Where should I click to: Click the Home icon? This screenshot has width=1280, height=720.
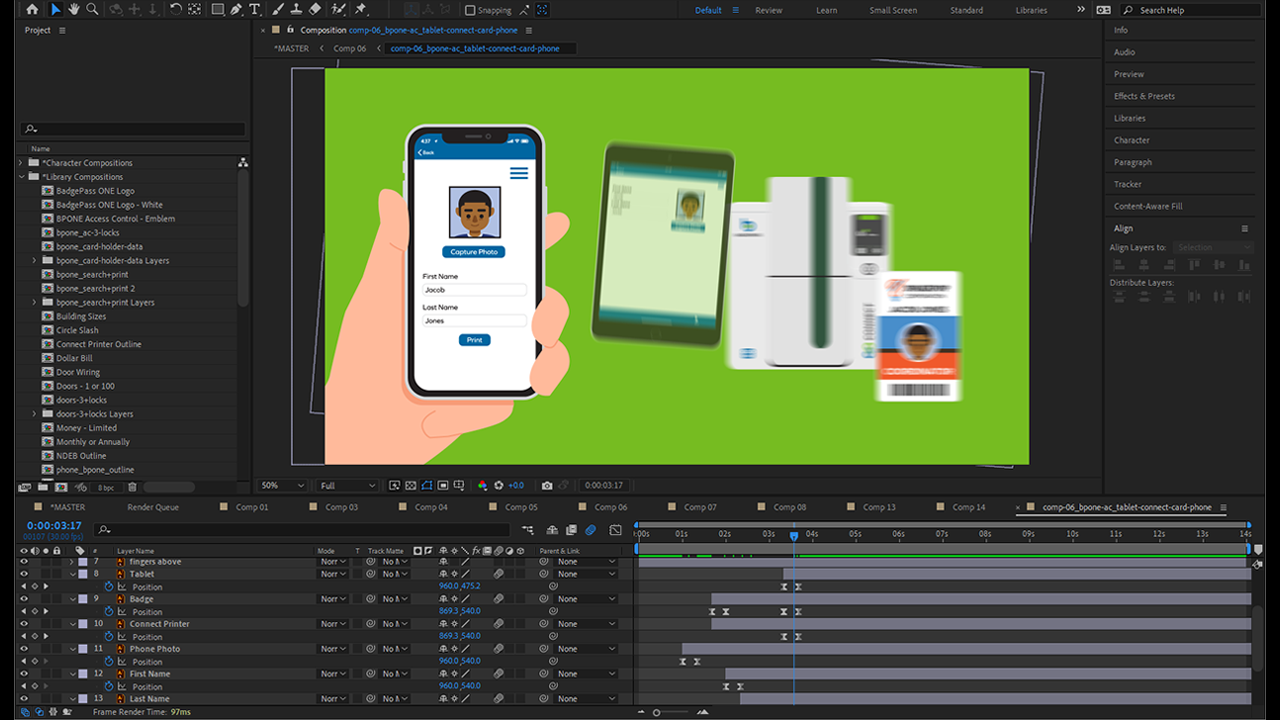pos(32,9)
